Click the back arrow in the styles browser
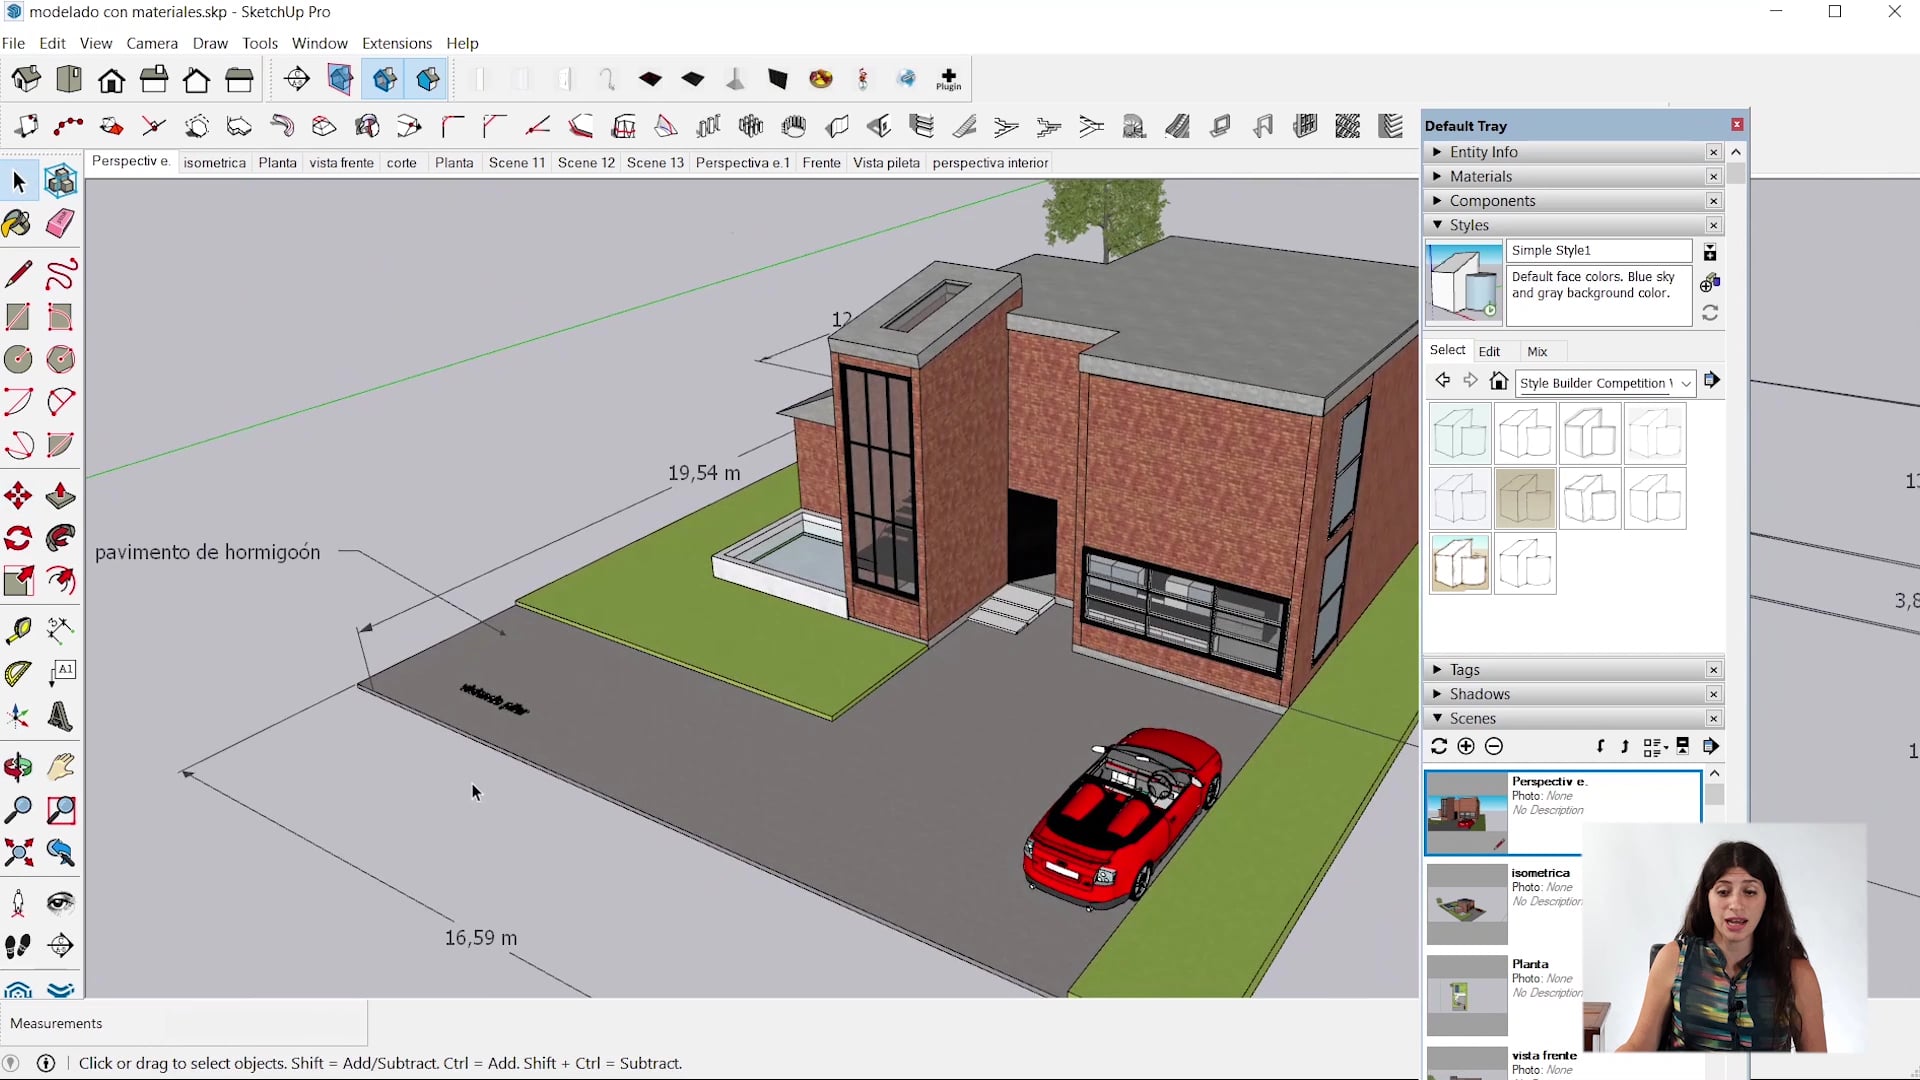Viewport: 1920px width, 1080px height. 1442,381
